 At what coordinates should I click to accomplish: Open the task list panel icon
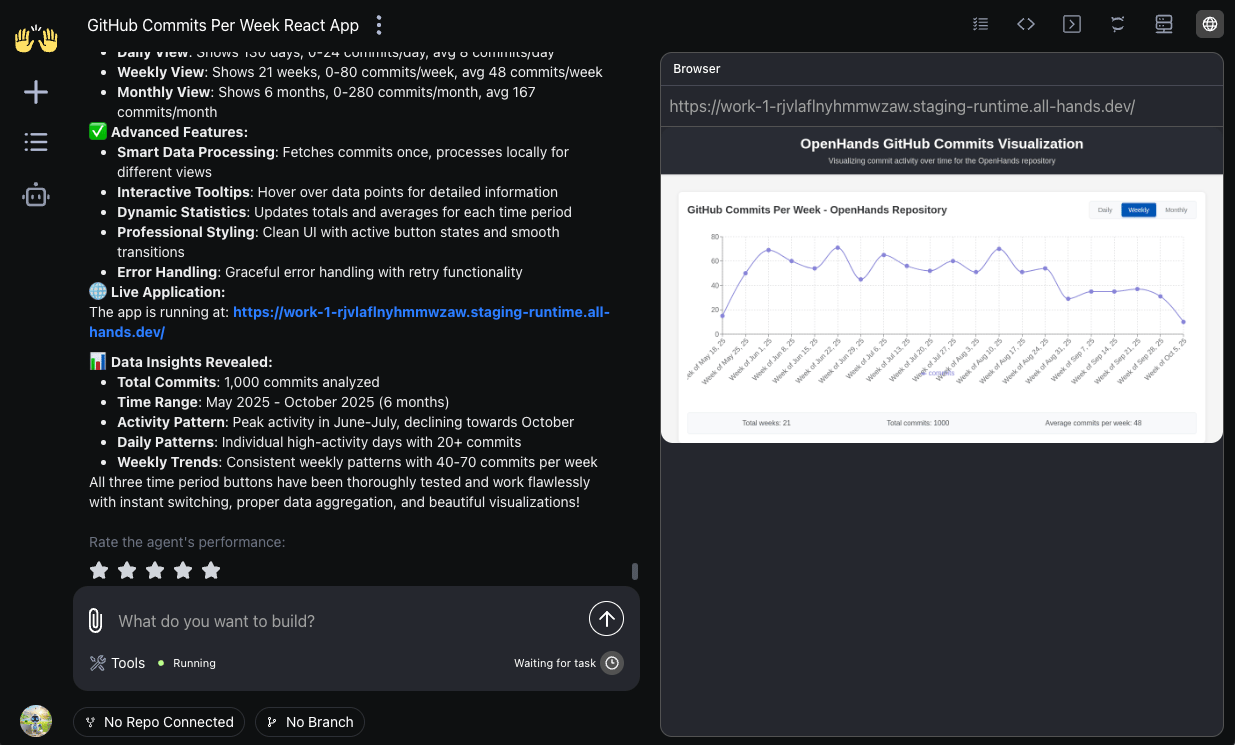click(x=980, y=24)
